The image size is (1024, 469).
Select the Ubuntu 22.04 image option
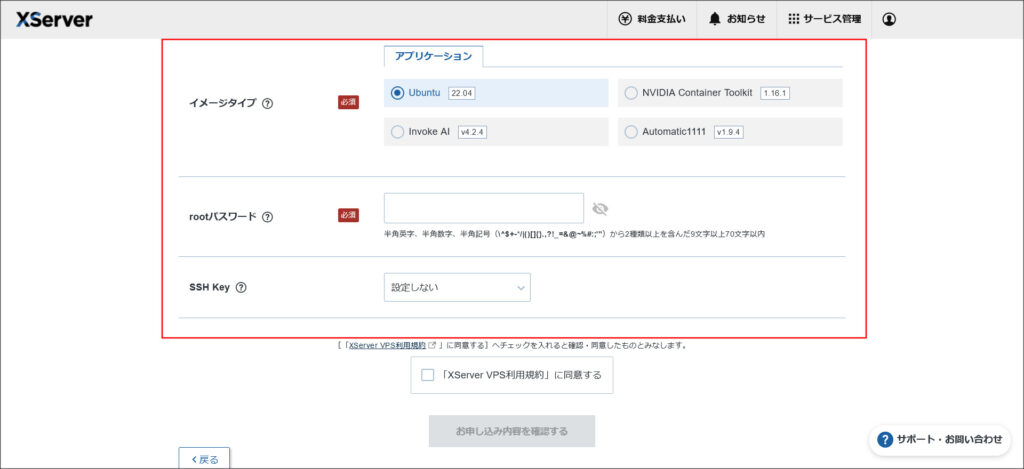click(398, 93)
